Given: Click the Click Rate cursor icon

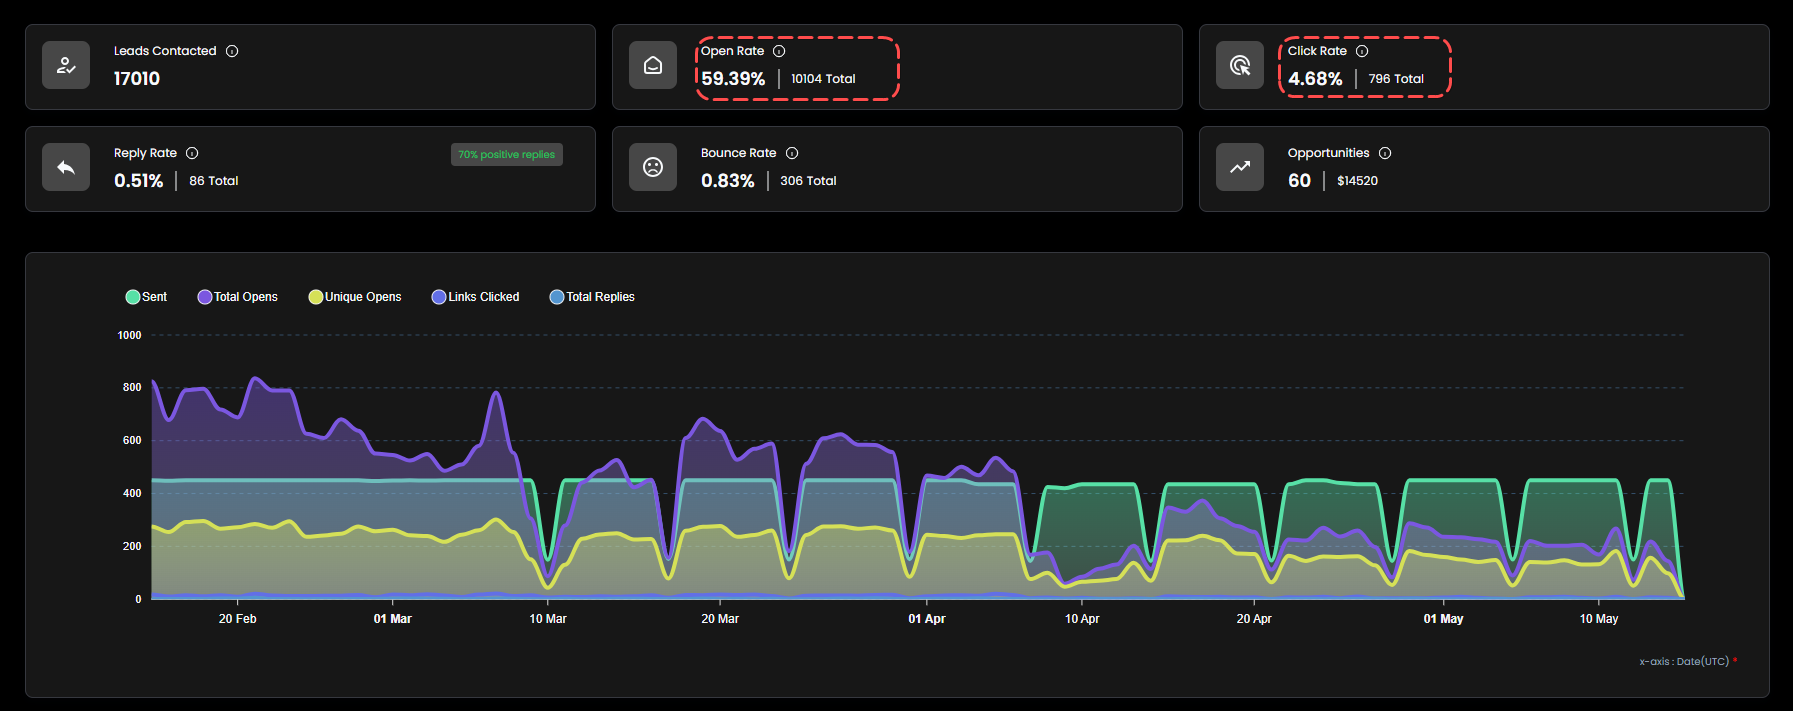Looking at the screenshot, I should [1240, 66].
